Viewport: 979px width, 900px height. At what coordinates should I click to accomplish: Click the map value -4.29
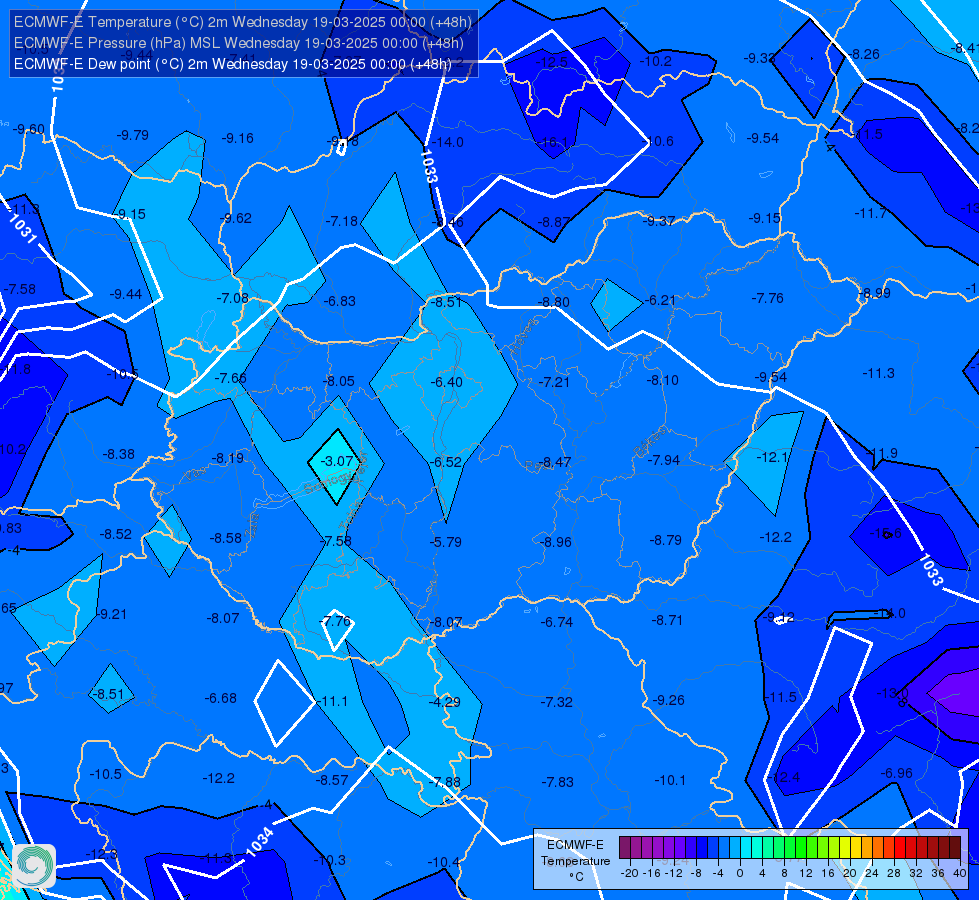click(445, 702)
